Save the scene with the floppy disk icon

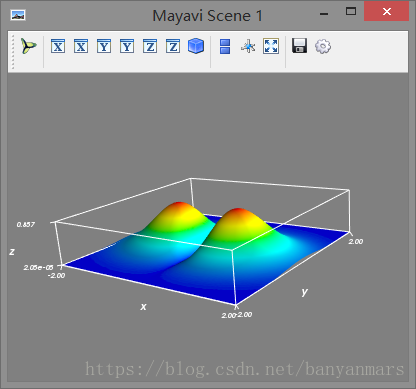[299, 46]
